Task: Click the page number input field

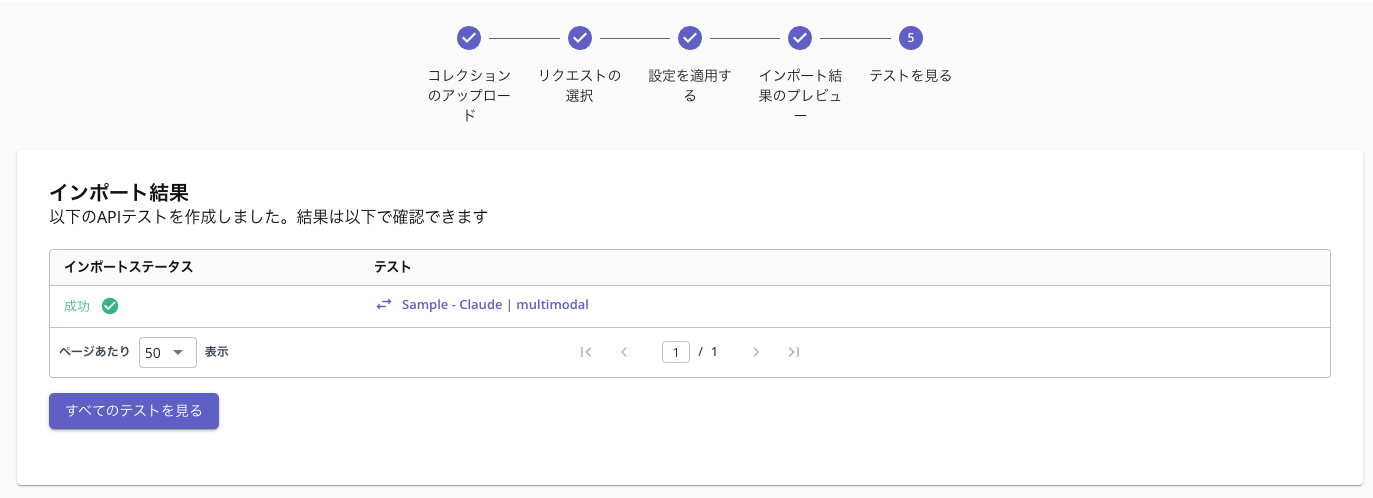Action: point(676,352)
